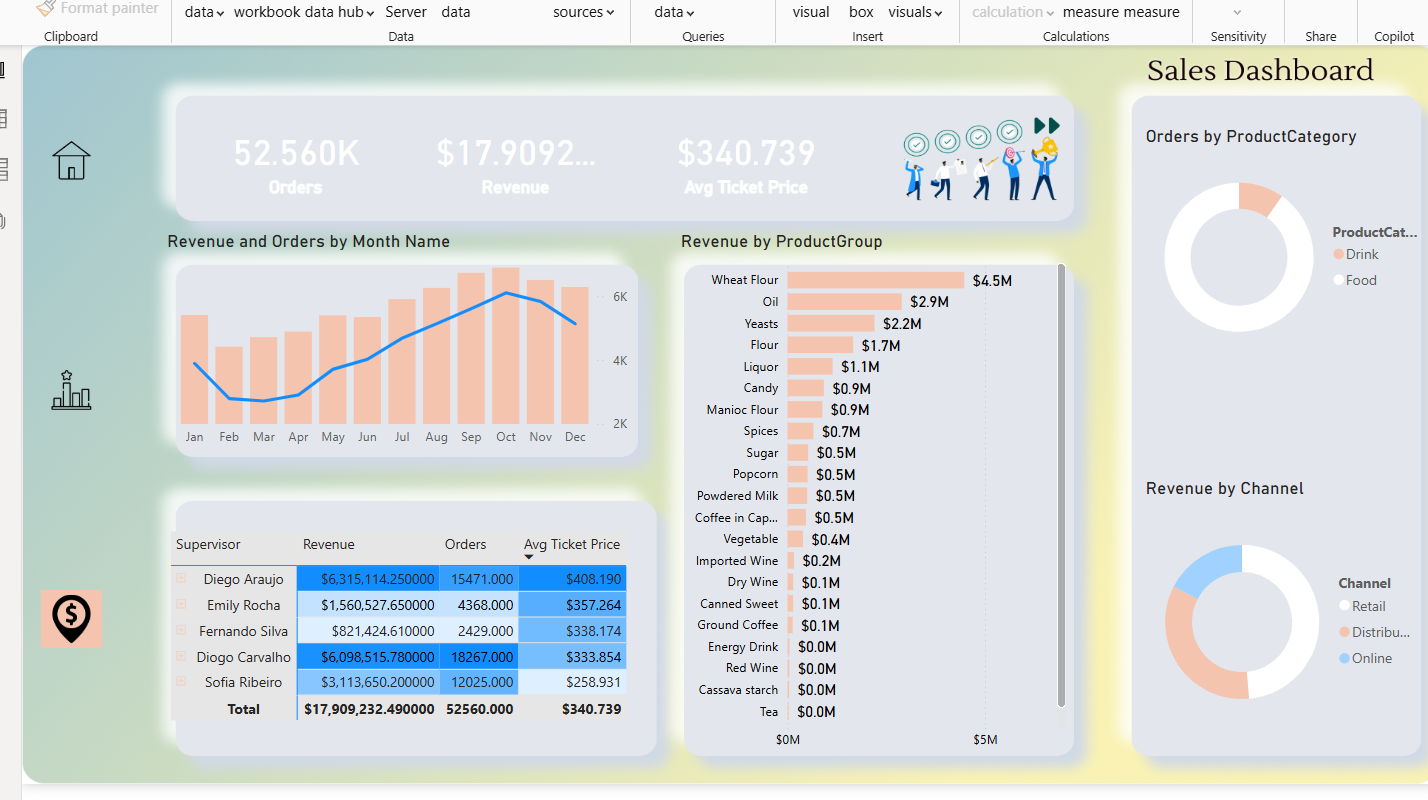Viewport: 1428px width, 800px height.
Task: Sort the table by Supervisor column header
Action: click(208, 544)
